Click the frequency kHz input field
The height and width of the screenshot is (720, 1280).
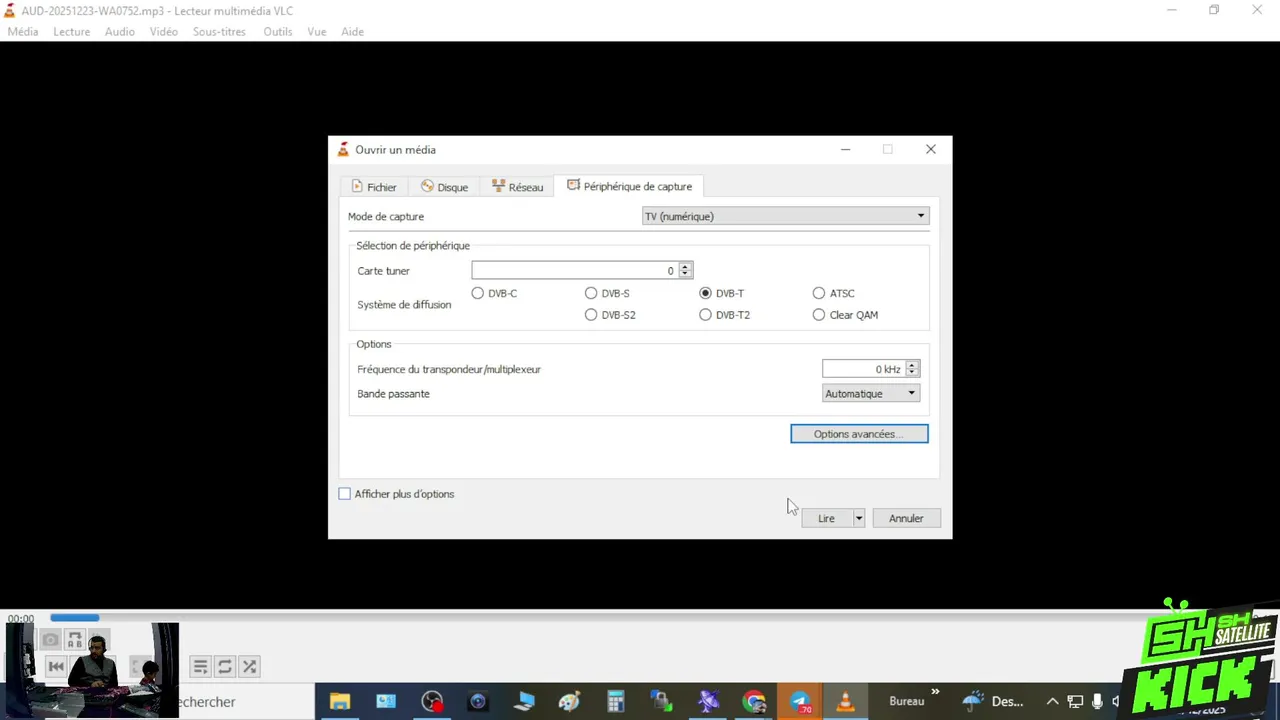(x=863, y=369)
